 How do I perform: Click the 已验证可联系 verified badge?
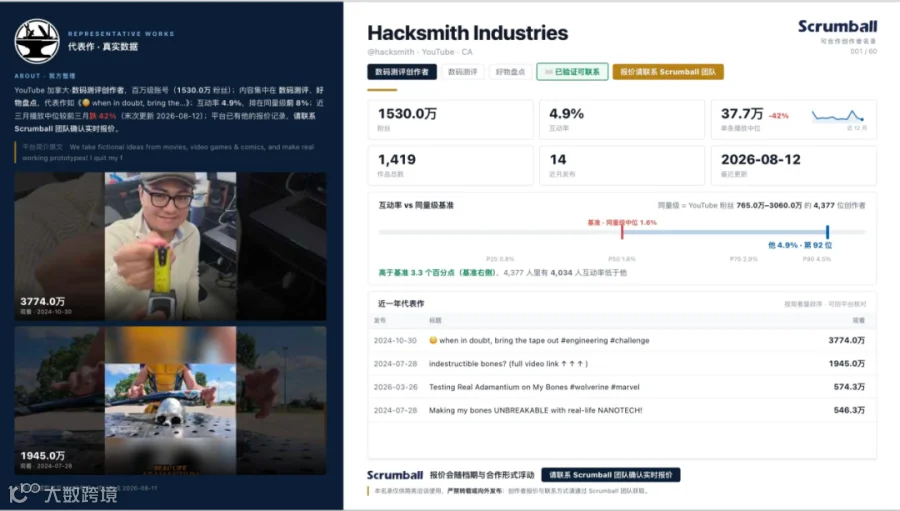(x=572, y=72)
